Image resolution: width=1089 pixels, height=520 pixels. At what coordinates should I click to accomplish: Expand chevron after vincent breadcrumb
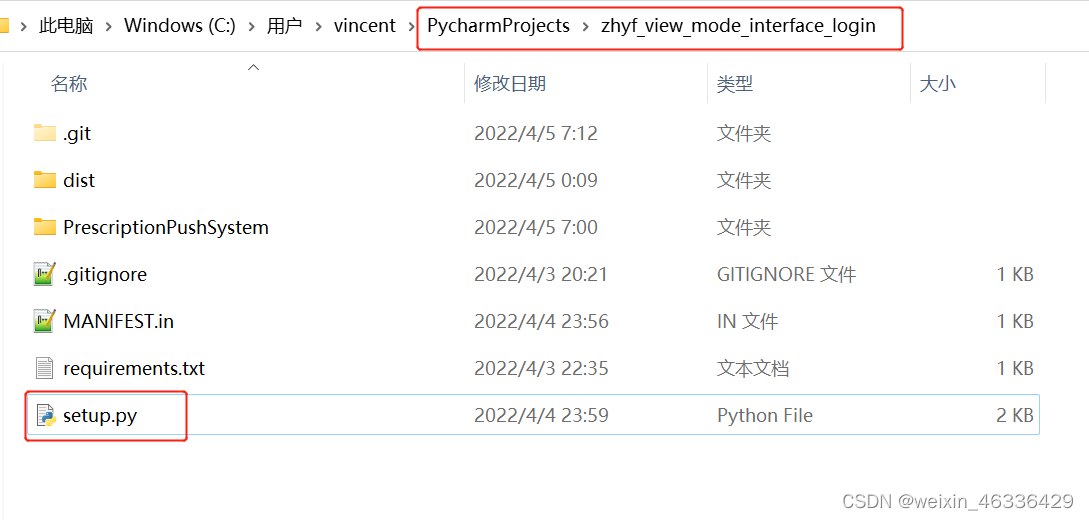(x=411, y=26)
